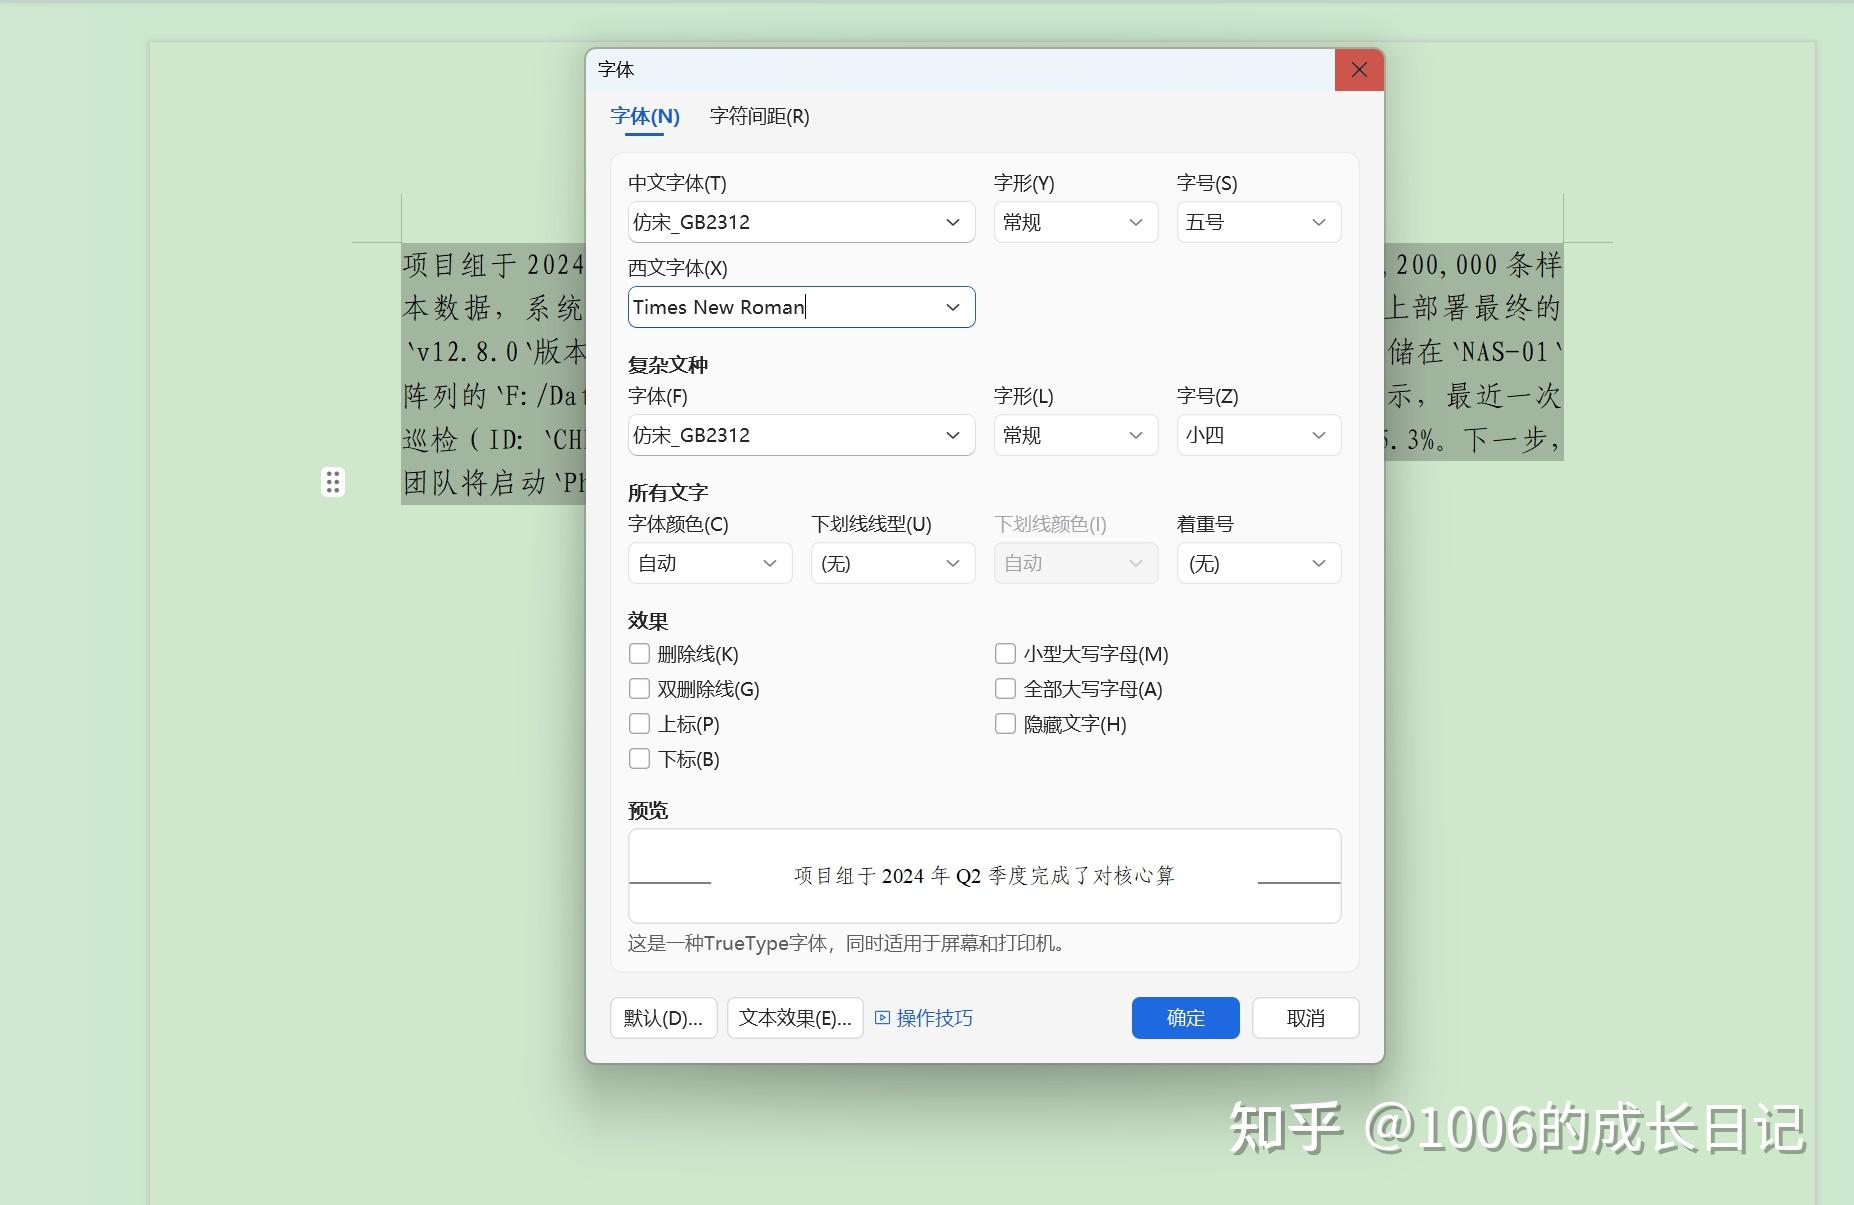
Task: Check the 双删除线(G) option
Action: tap(640, 688)
